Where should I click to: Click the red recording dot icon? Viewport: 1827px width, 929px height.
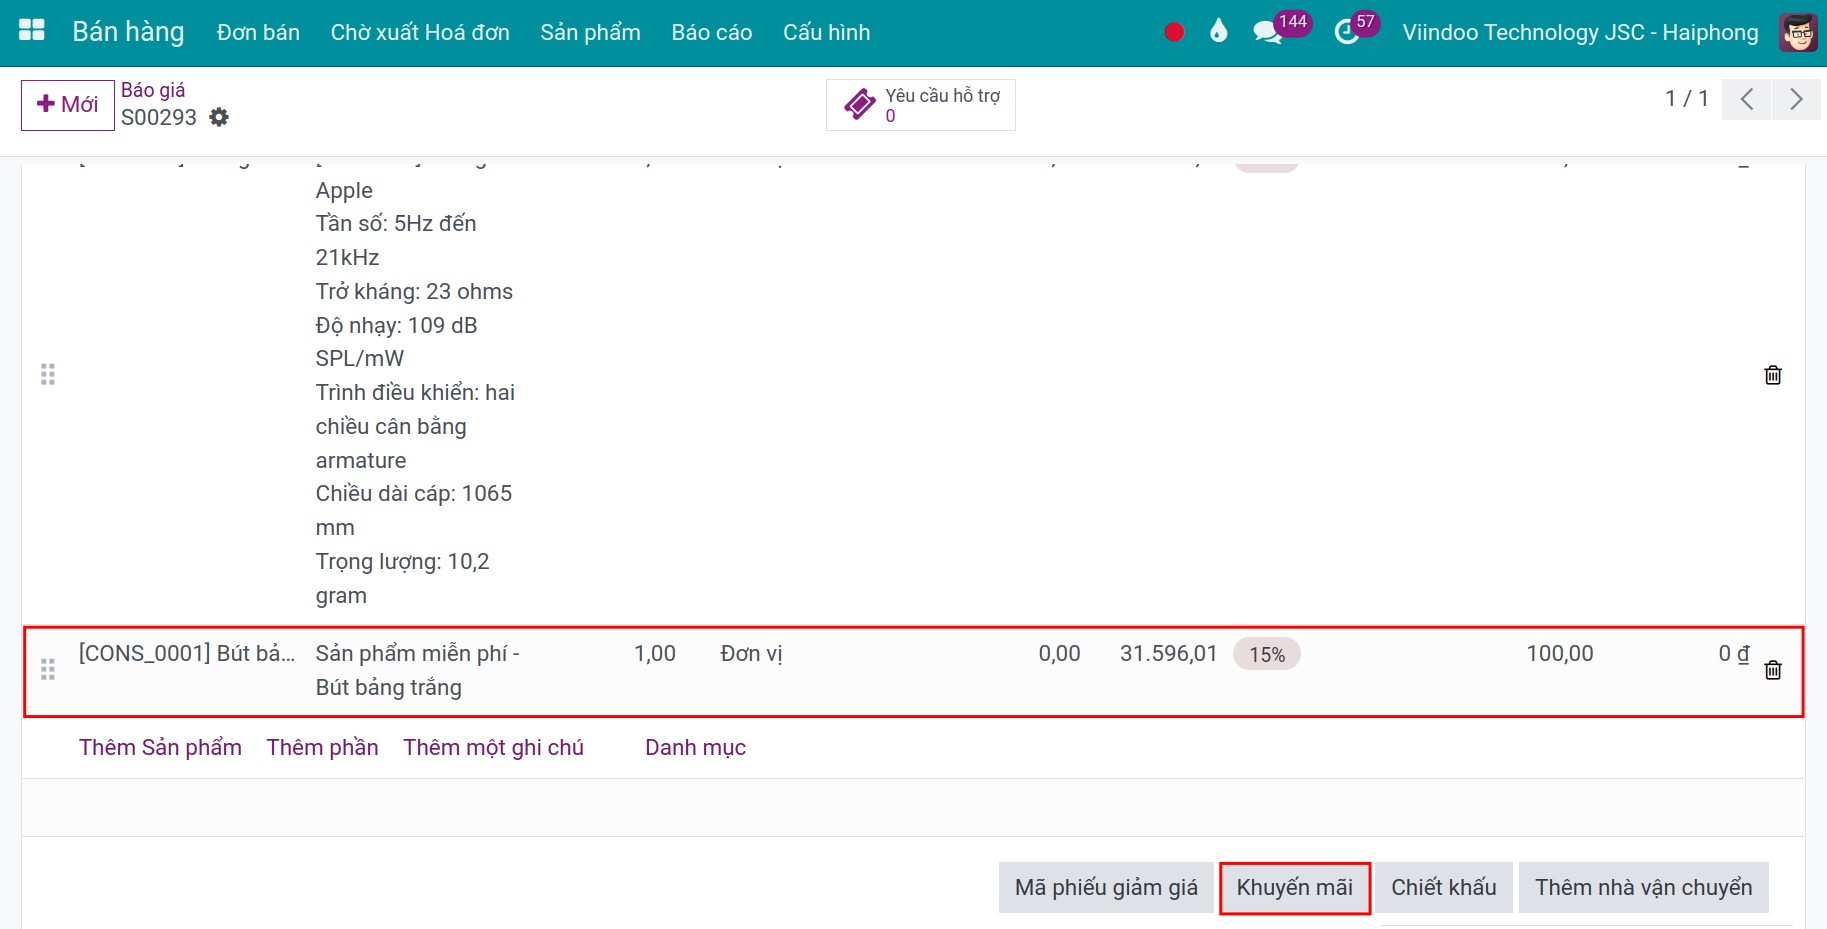[1174, 32]
